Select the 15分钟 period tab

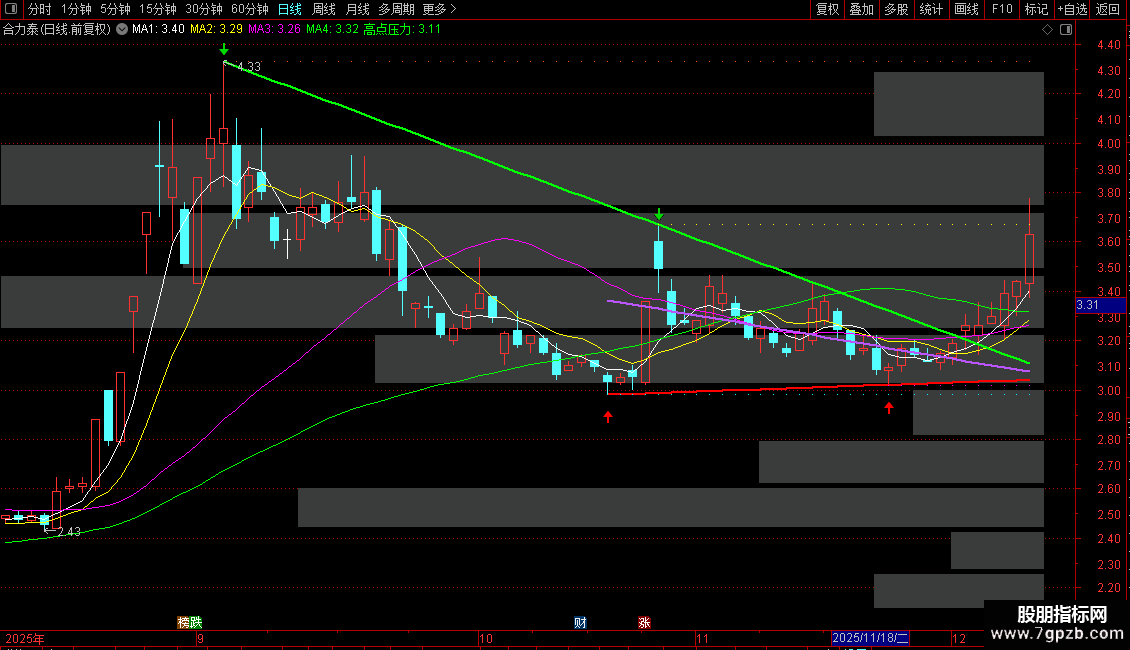(x=158, y=9)
